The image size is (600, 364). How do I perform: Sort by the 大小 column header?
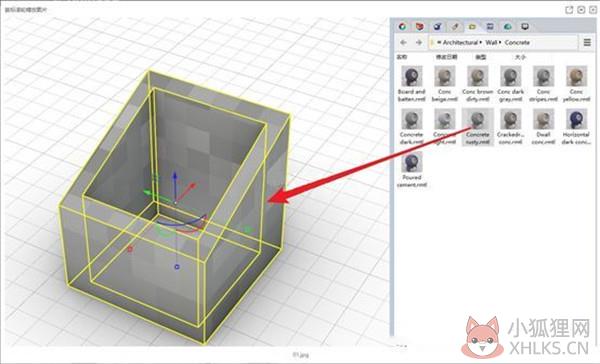[520, 57]
